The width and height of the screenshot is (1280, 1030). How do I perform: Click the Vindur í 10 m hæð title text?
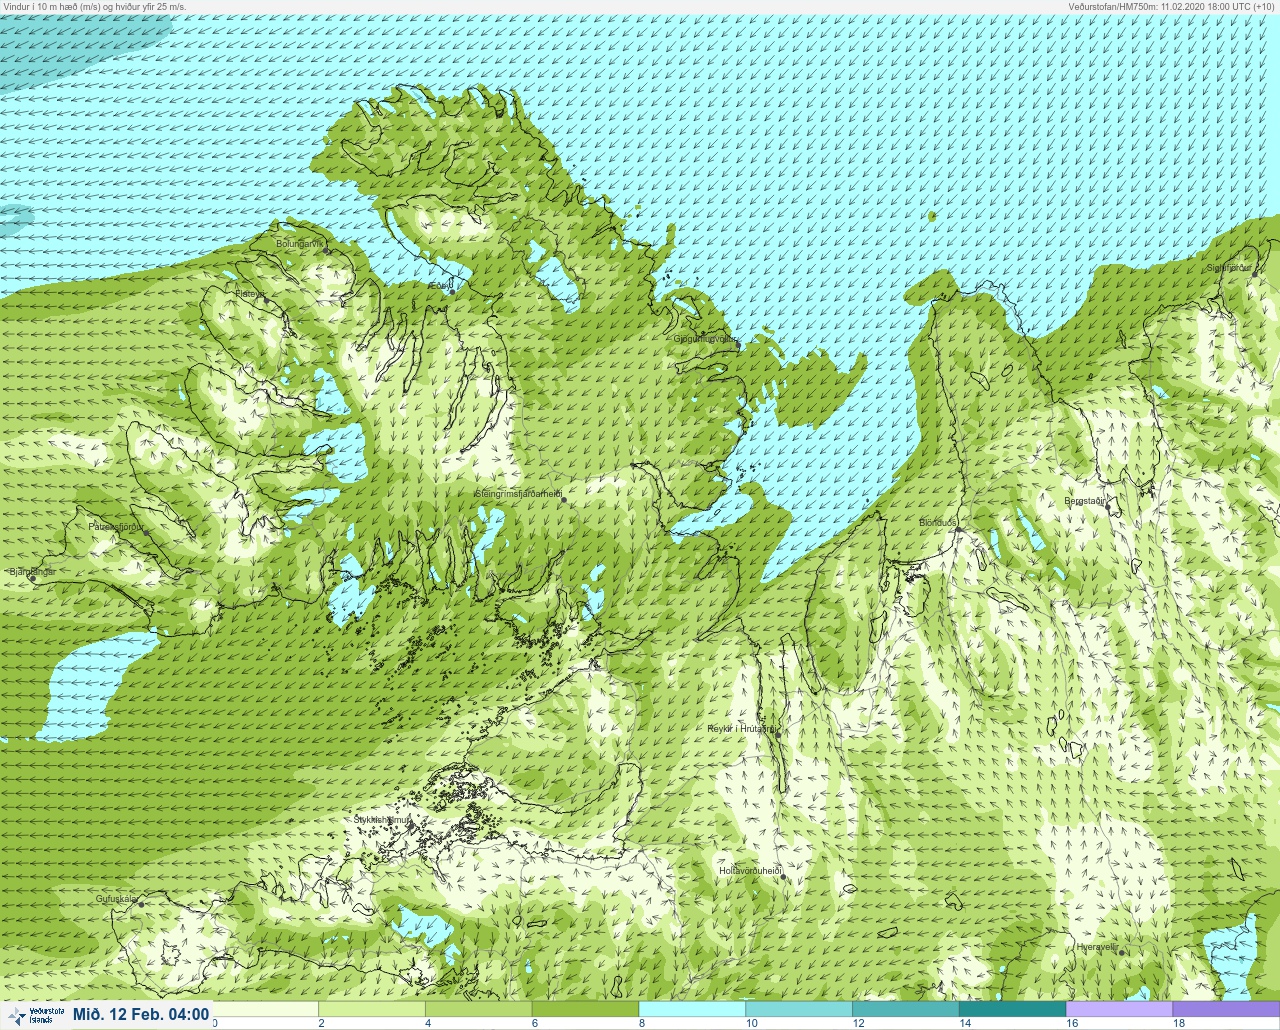click(94, 6)
